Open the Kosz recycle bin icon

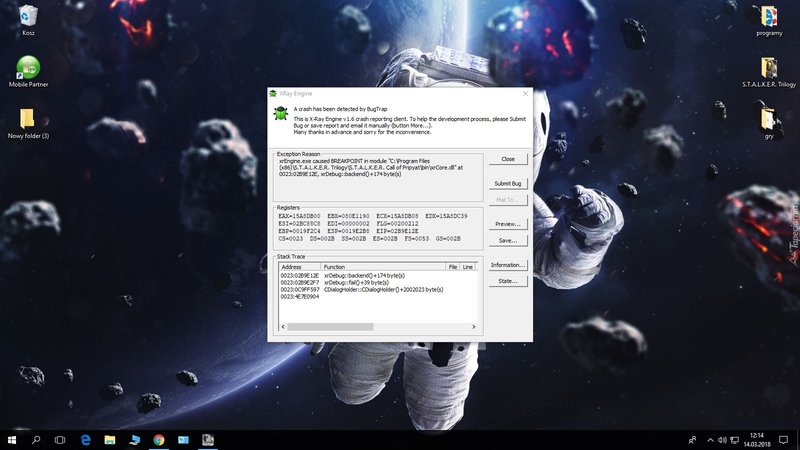[28, 19]
